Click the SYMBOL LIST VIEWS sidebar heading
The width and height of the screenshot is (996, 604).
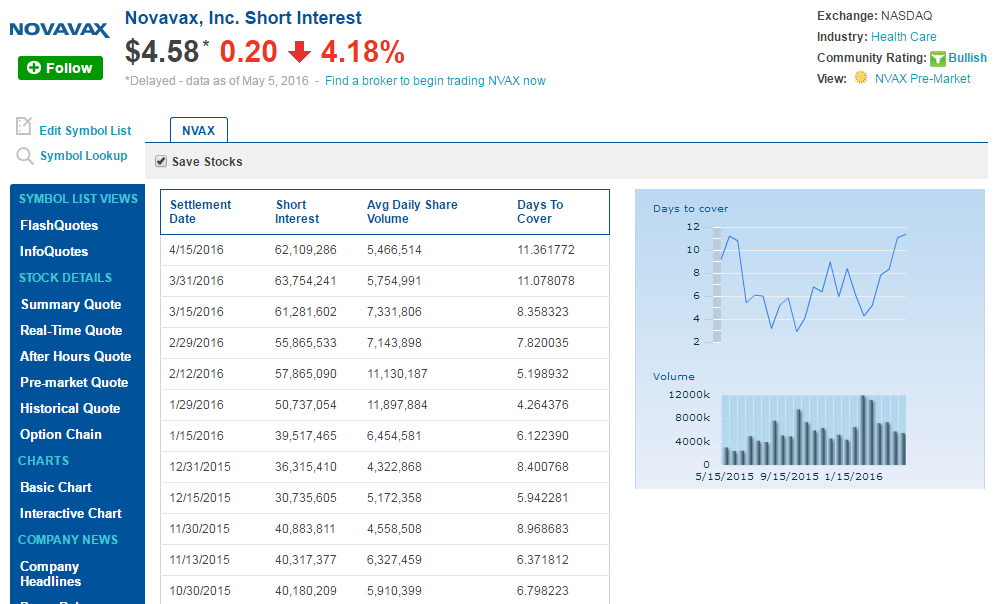point(78,199)
